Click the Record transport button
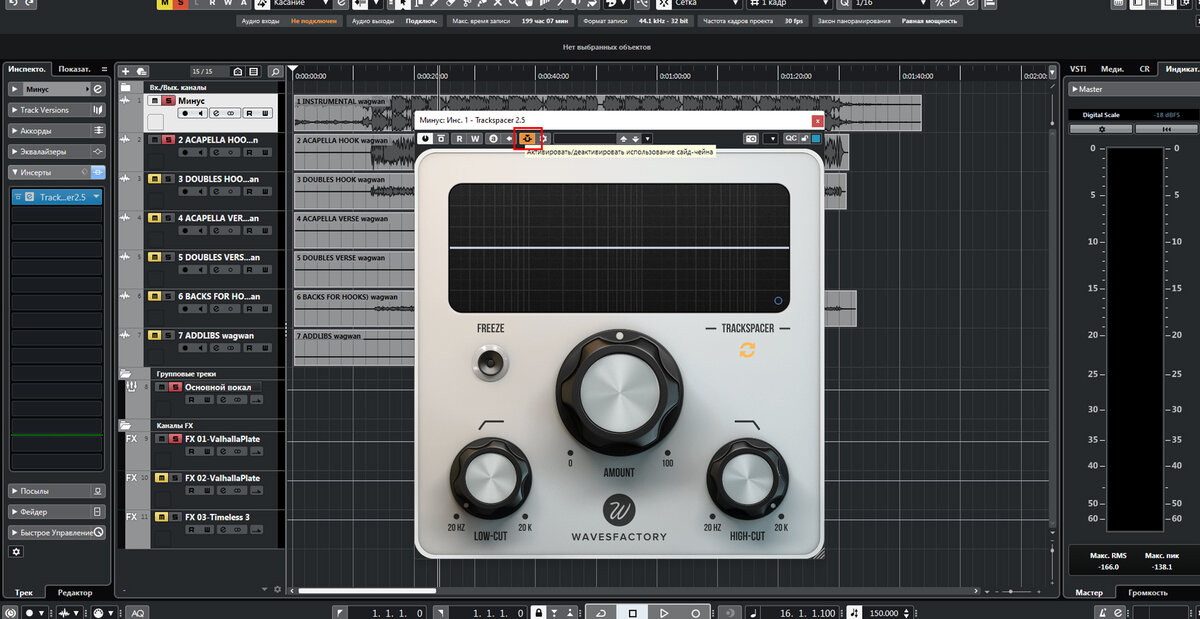Viewport: 1200px width, 619px height. (x=695, y=612)
